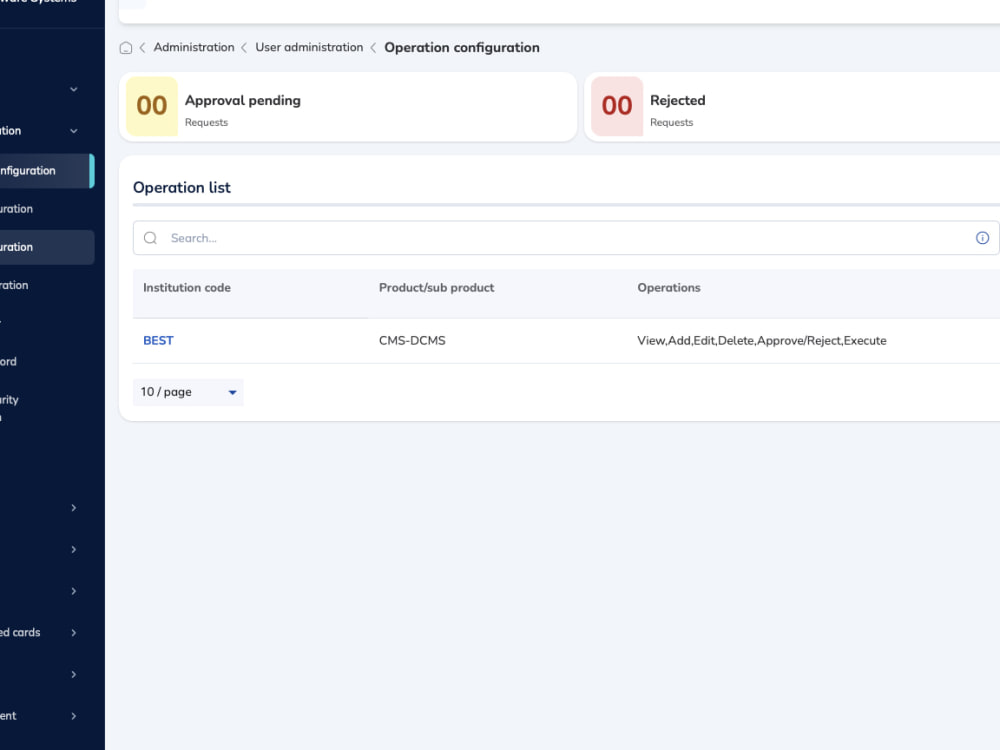Click the magnifier icon in the search box

[150, 238]
